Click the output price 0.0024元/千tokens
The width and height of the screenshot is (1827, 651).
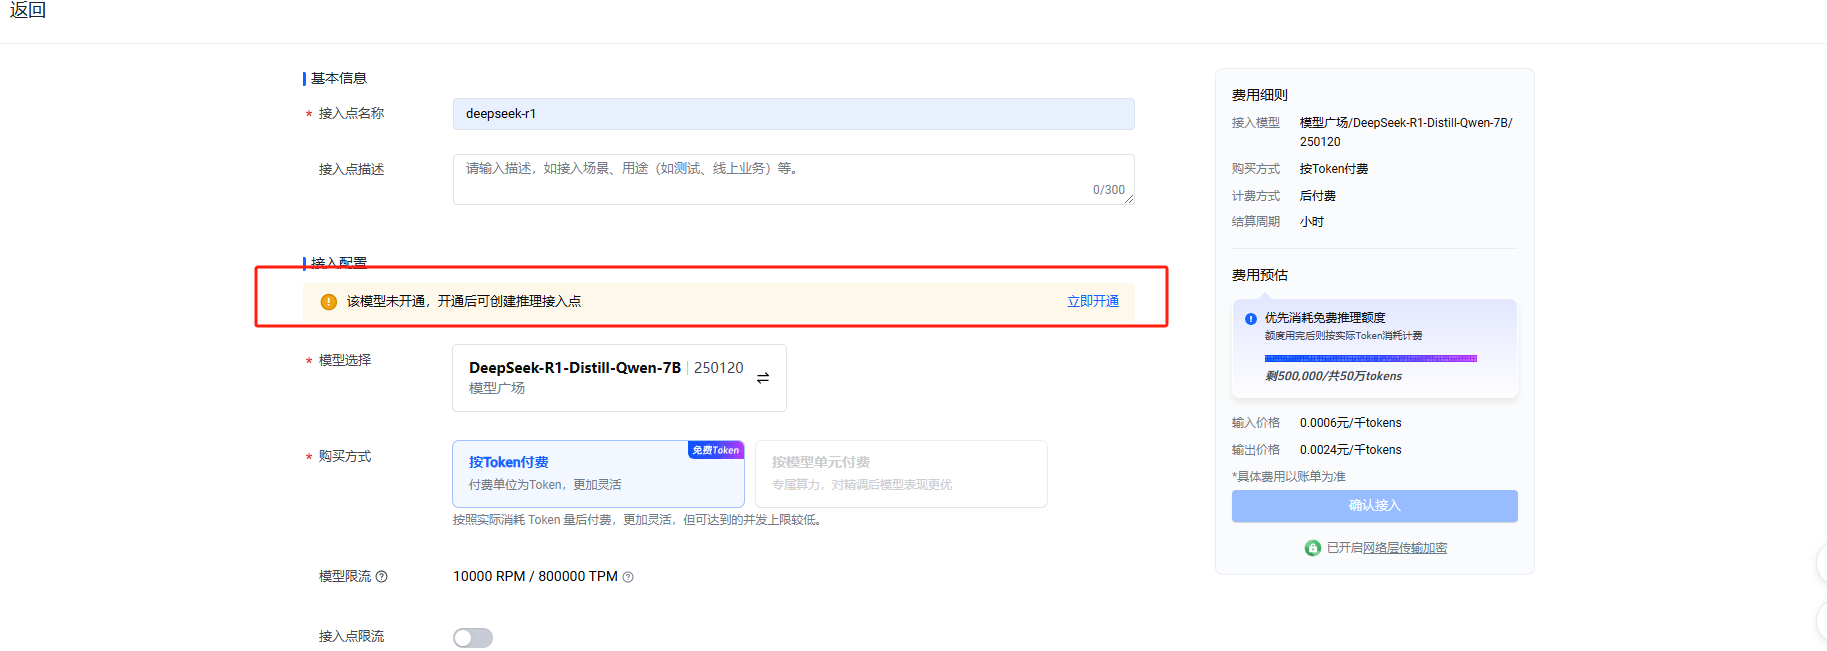1350,450
